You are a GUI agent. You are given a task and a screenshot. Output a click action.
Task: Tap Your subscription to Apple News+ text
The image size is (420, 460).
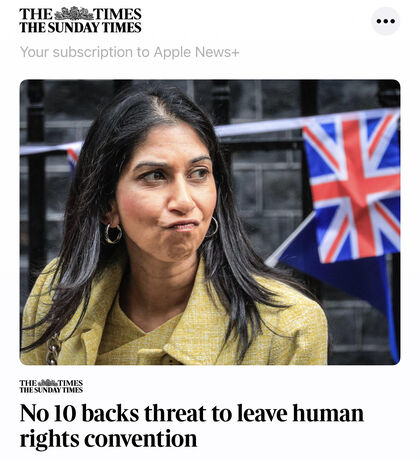[x=130, y=52]
